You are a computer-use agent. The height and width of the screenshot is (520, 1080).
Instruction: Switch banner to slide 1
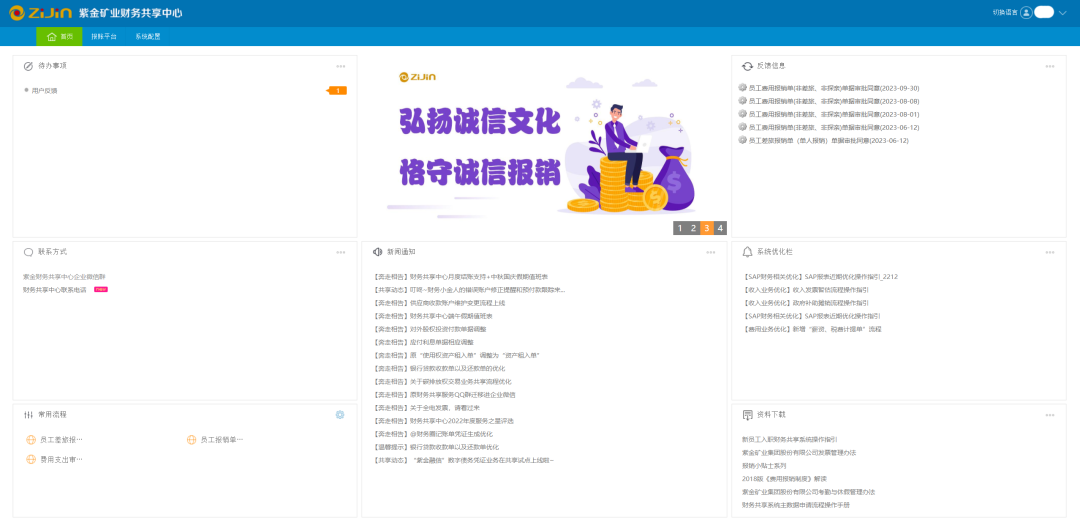click(680, 228)
